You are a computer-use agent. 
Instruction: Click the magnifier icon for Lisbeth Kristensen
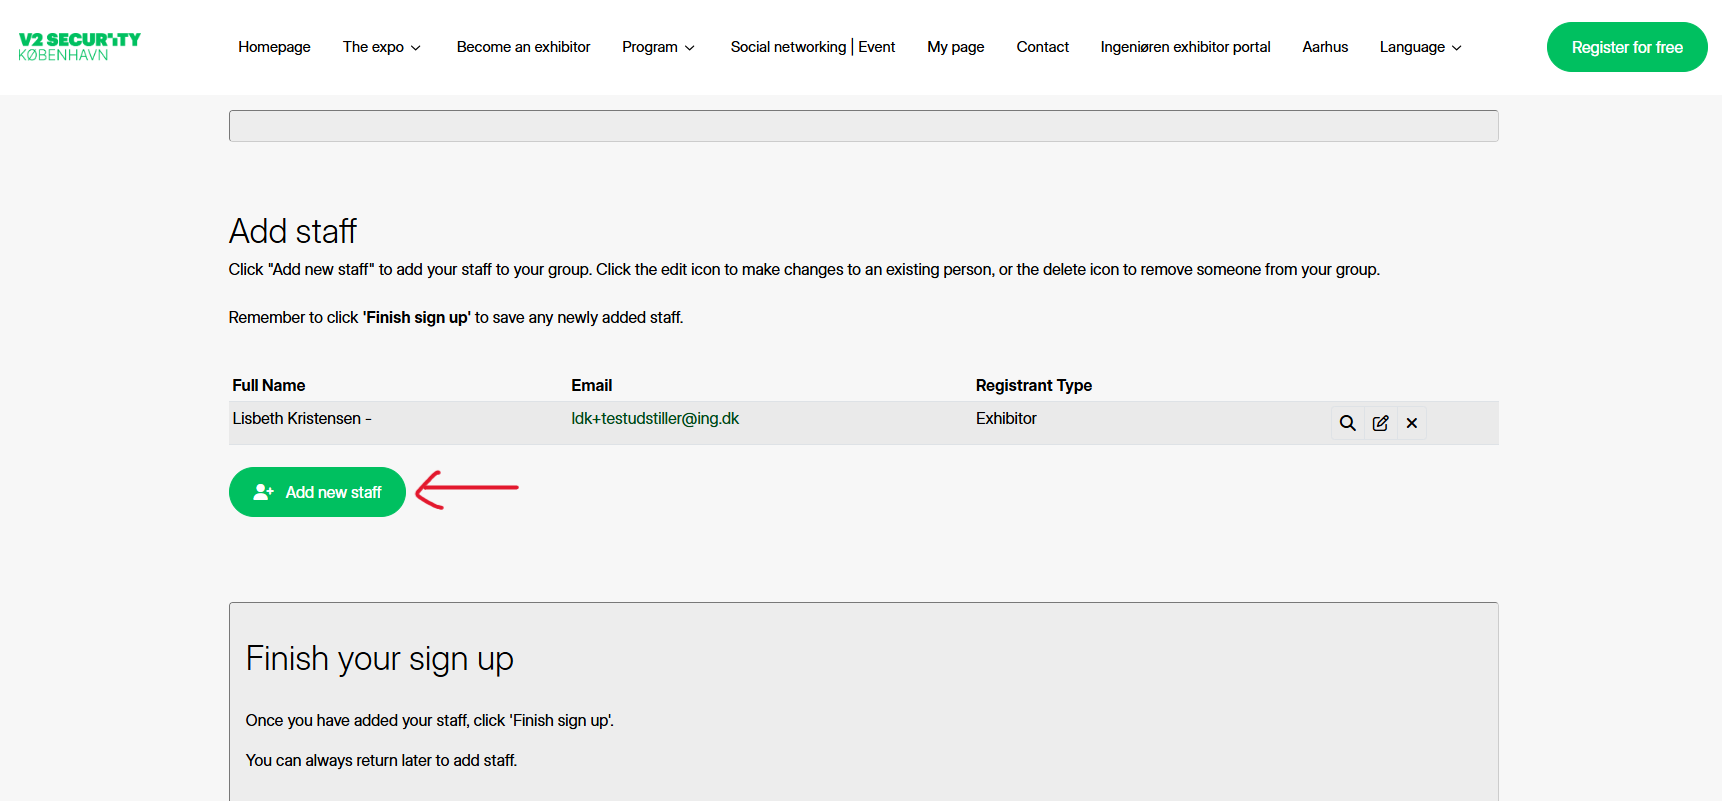tap(1347, 423)
